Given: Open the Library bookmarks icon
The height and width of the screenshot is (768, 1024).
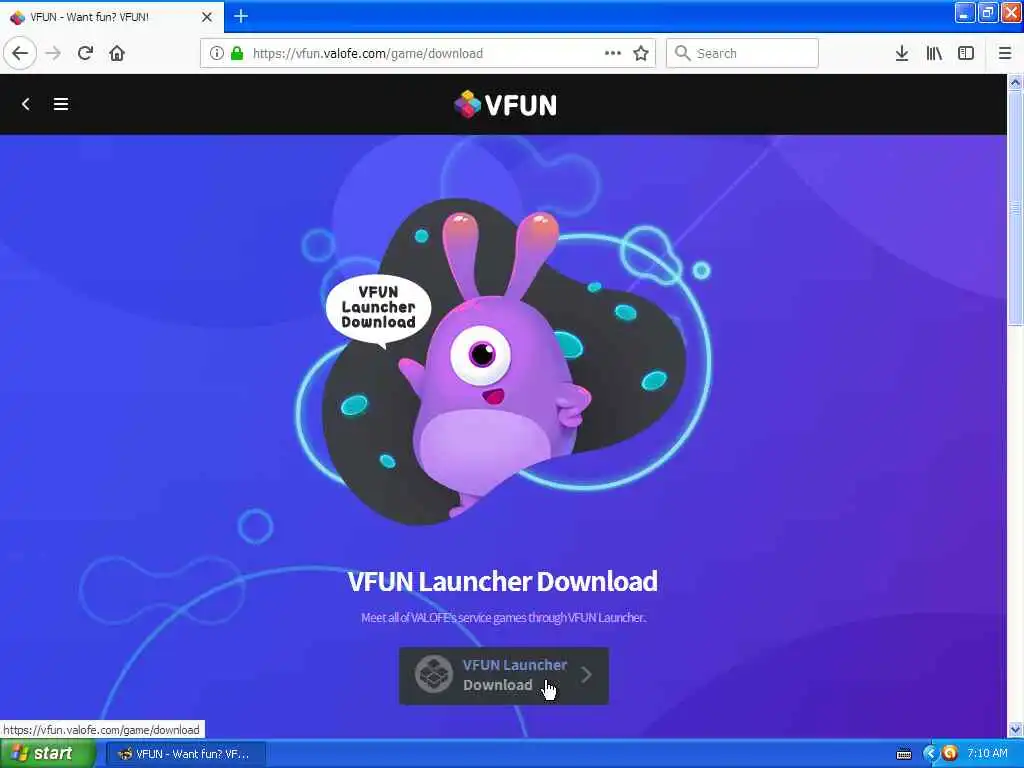Looking at the screenshot, I should (934, 53).
